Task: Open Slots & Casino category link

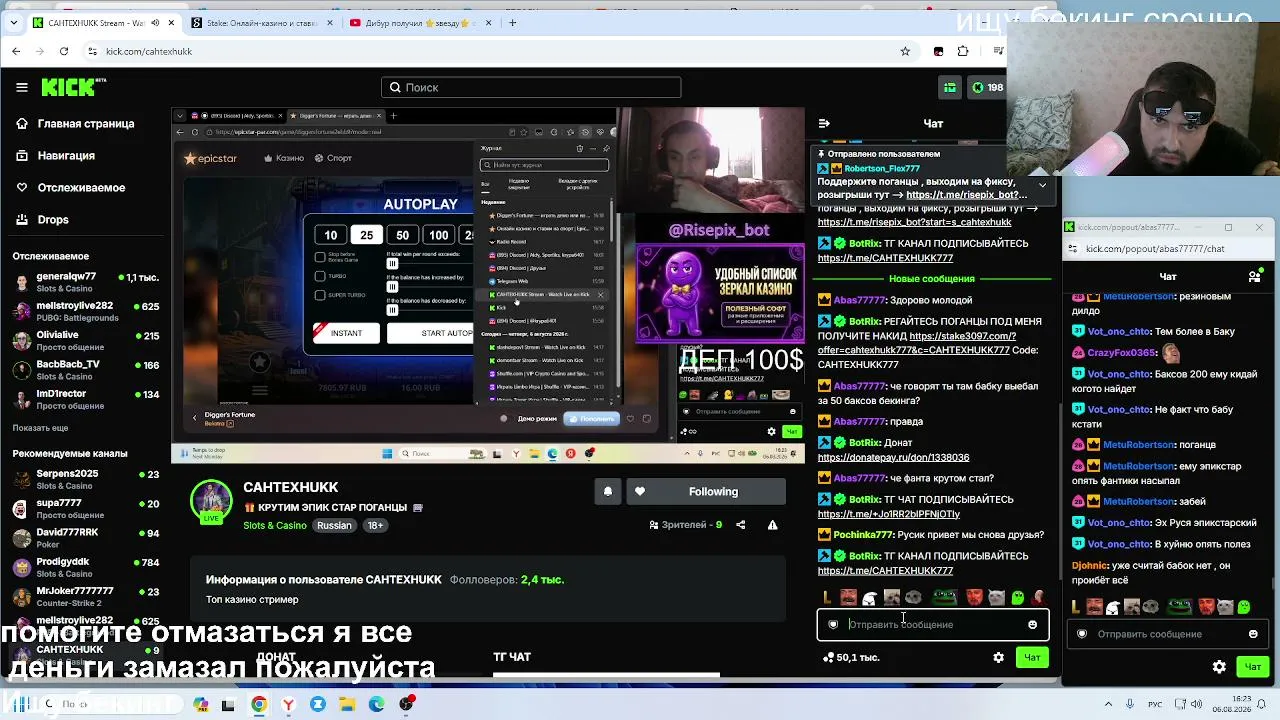Action: (x=275, y=526)
